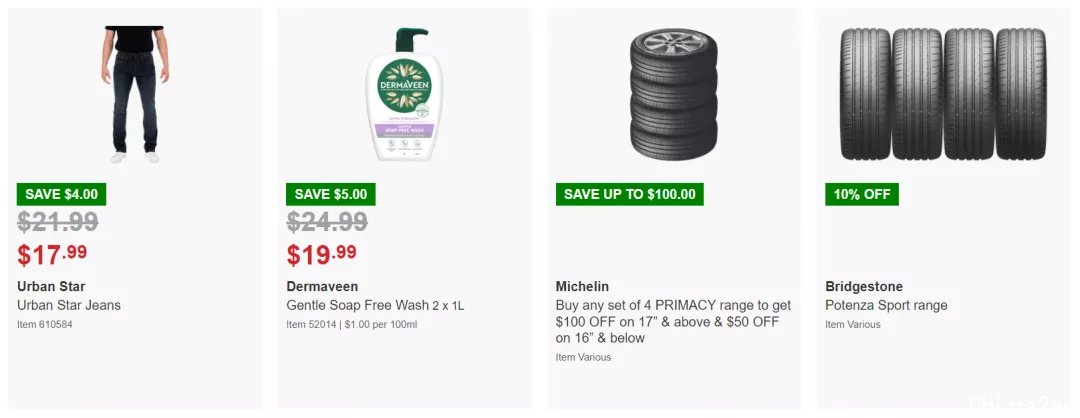The width and height of the screenshot is (1080, 418).
Task: Click the SAVE UP TO $100.00 badge
Action: [x=630, y=194]
